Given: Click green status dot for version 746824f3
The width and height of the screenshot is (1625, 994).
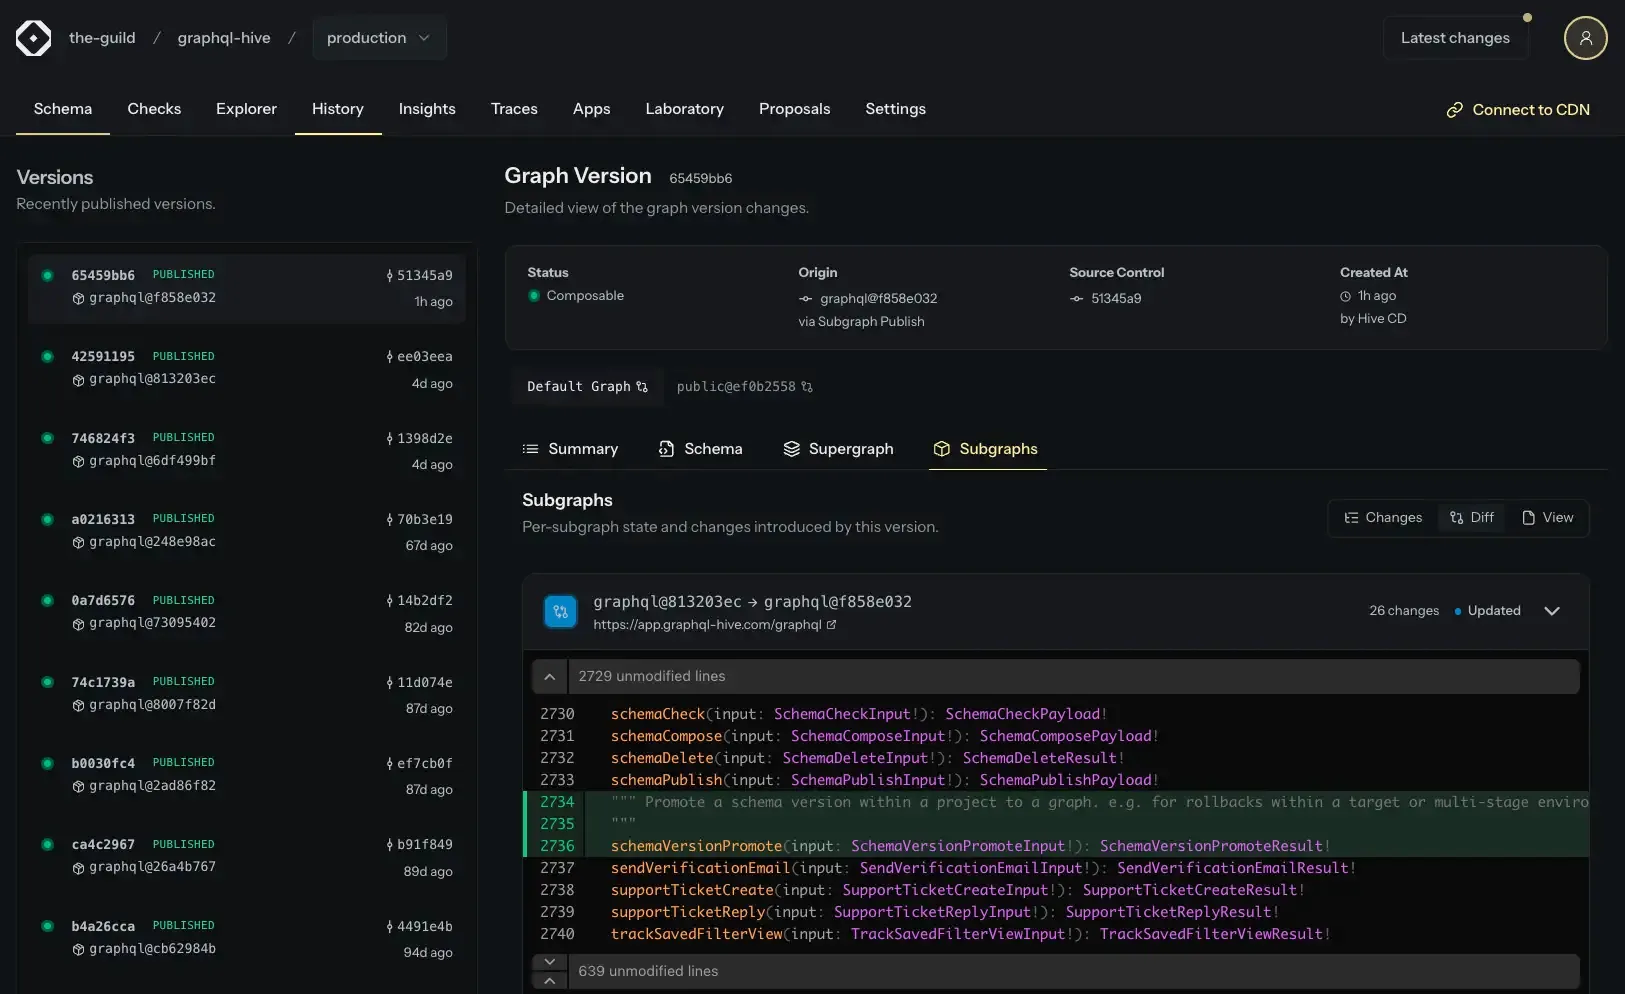Looking at the screenshot, I should point(47,438).
